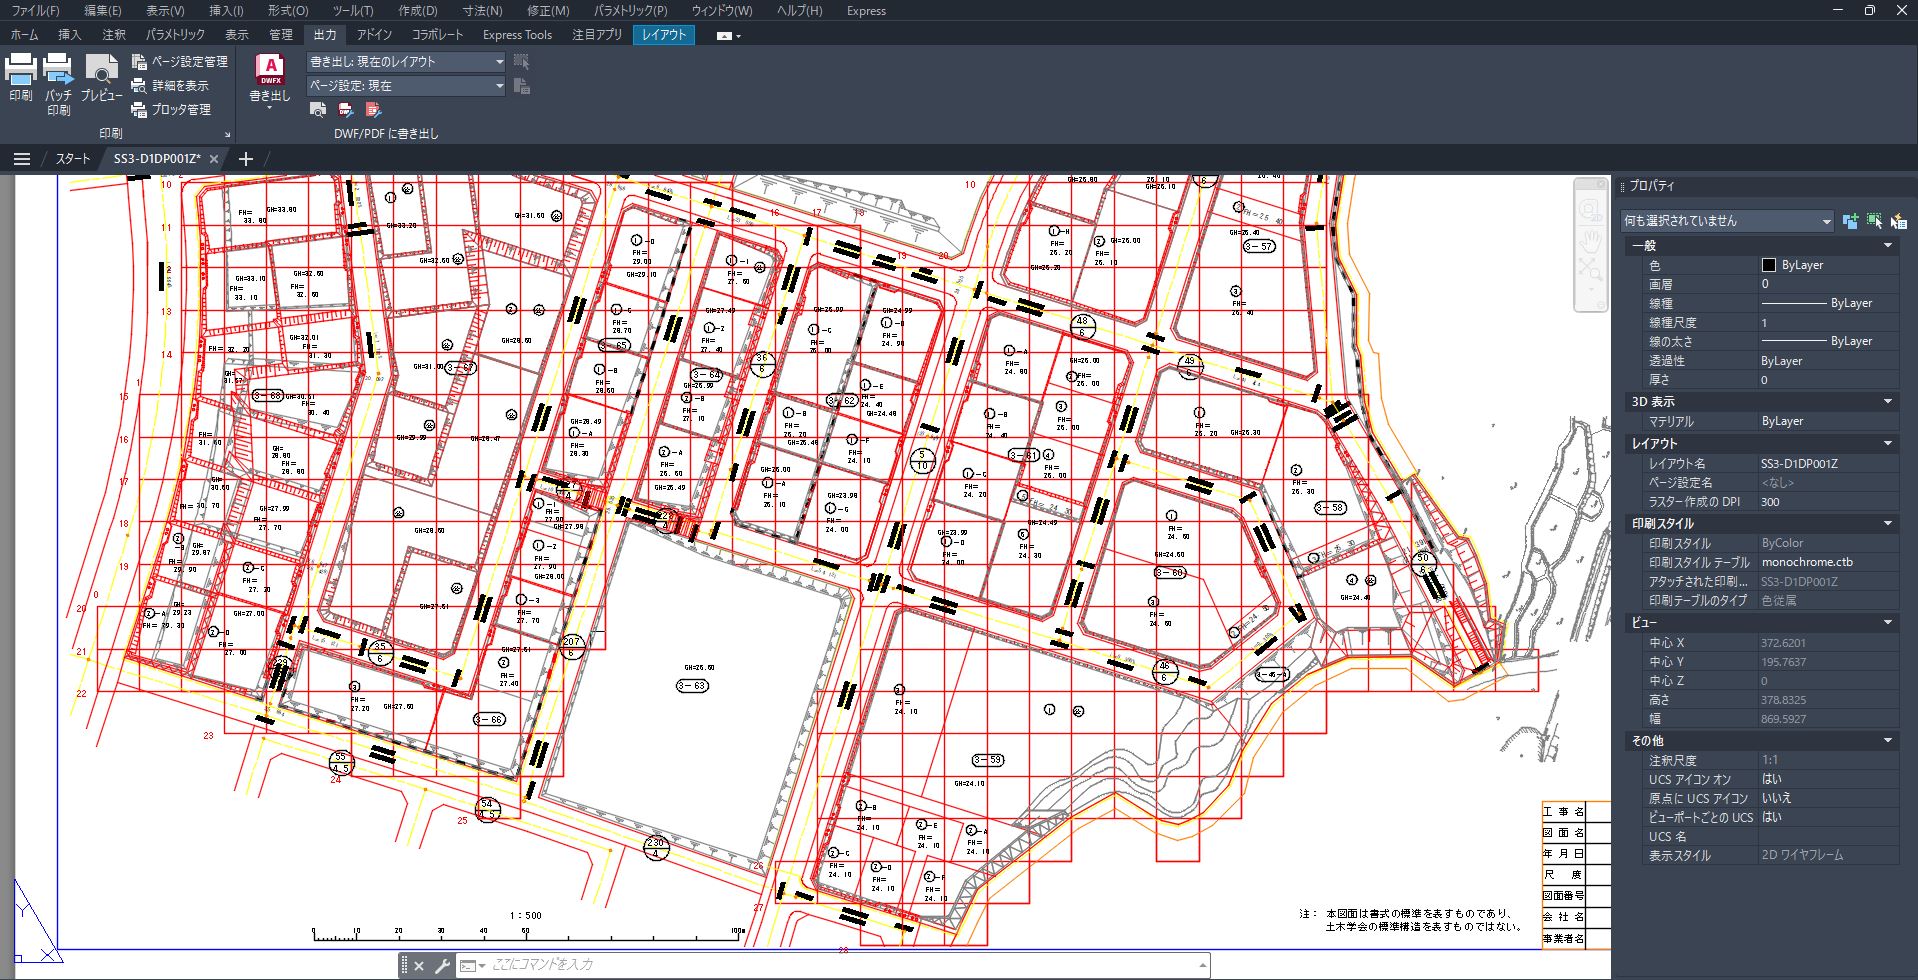Toggle PICKADD mode icon in Properties panel

click(1850, 221)
